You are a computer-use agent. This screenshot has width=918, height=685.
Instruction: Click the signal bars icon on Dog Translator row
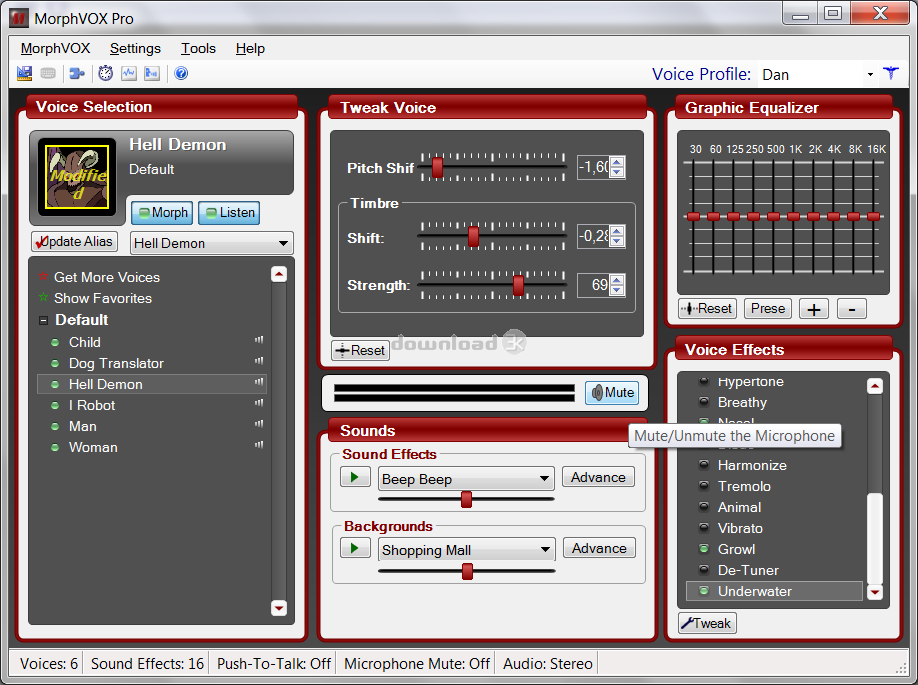[259, 361]
